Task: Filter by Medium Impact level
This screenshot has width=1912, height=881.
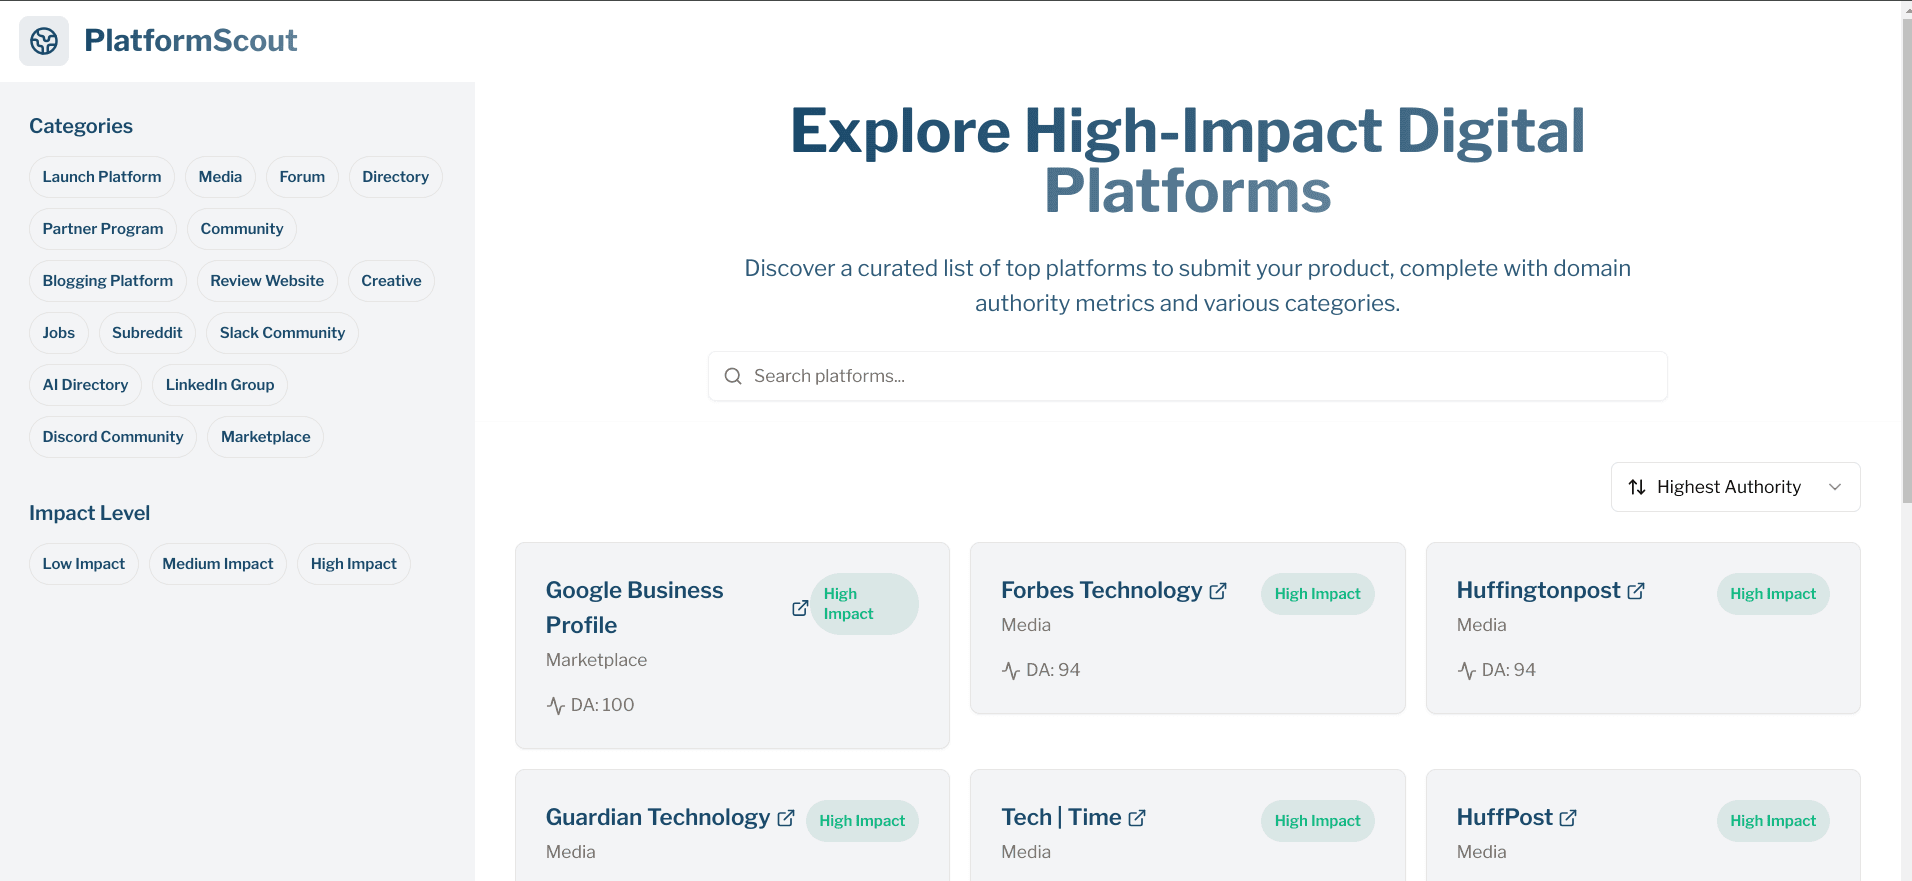Action: point(218,564)
